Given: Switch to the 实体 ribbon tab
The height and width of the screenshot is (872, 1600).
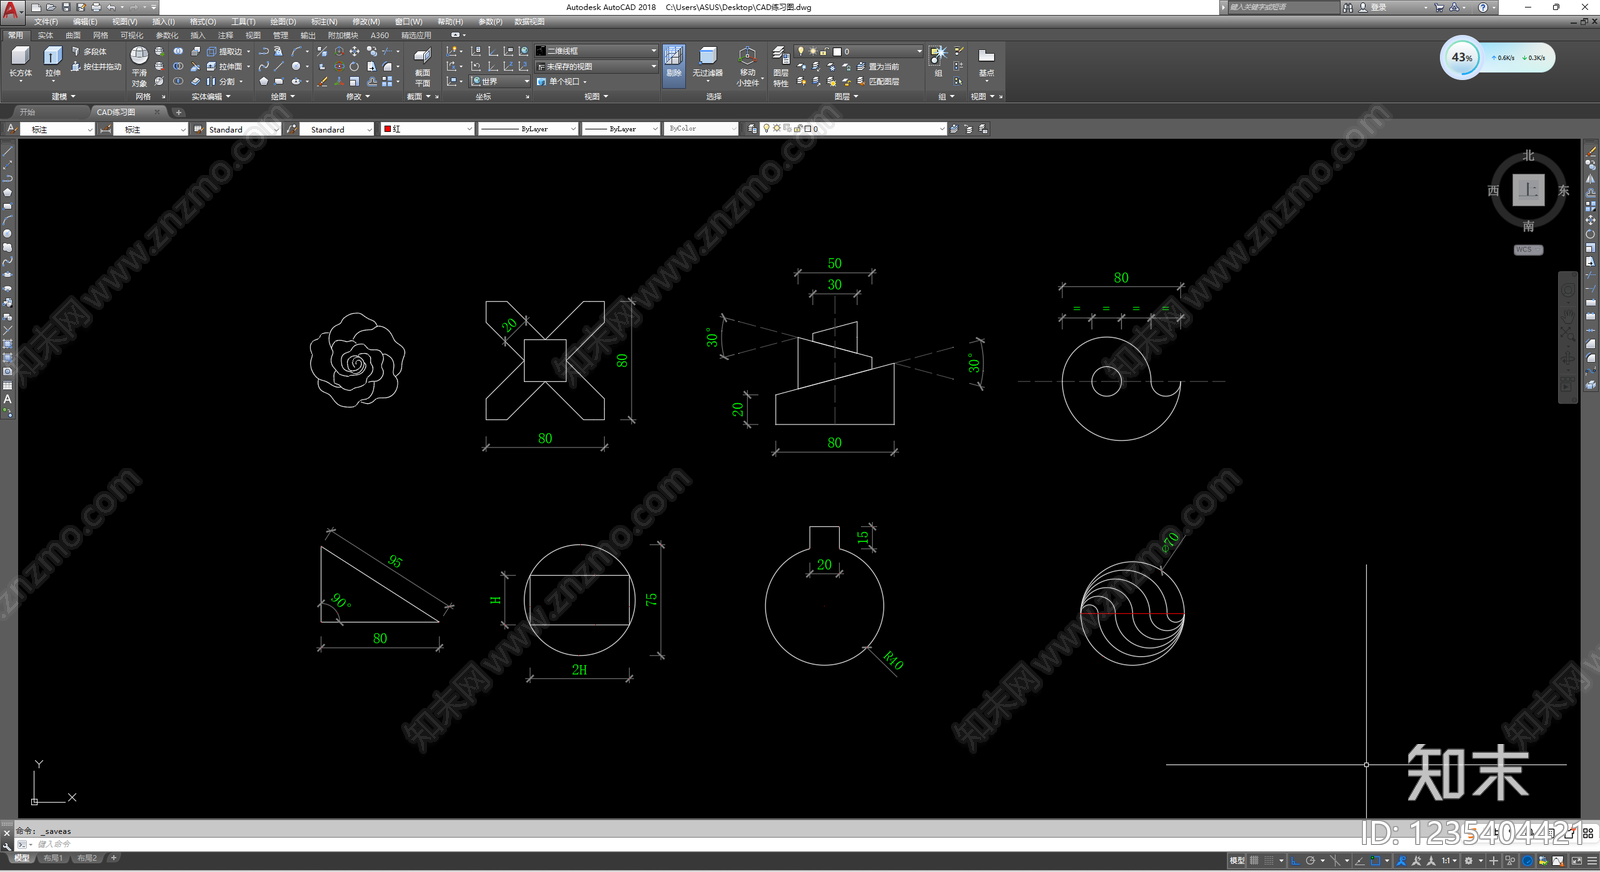Looking at the screenshot, I should 45,35.
